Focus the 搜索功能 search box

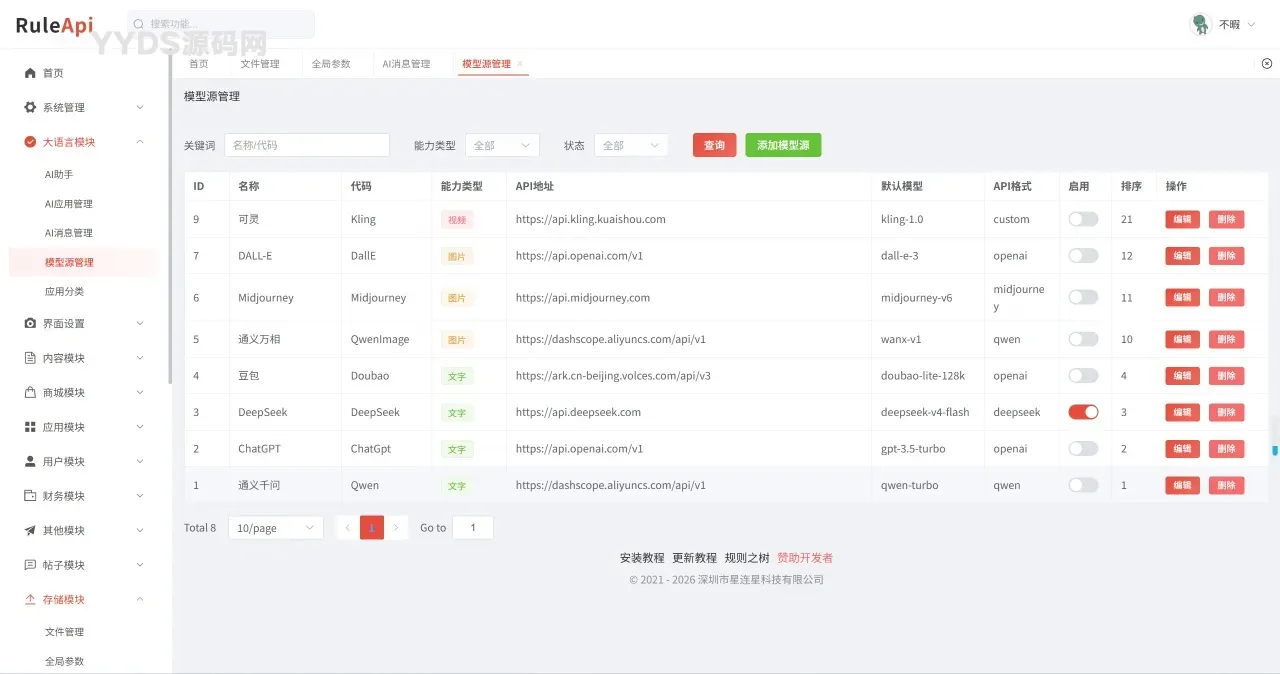[221, 24]
